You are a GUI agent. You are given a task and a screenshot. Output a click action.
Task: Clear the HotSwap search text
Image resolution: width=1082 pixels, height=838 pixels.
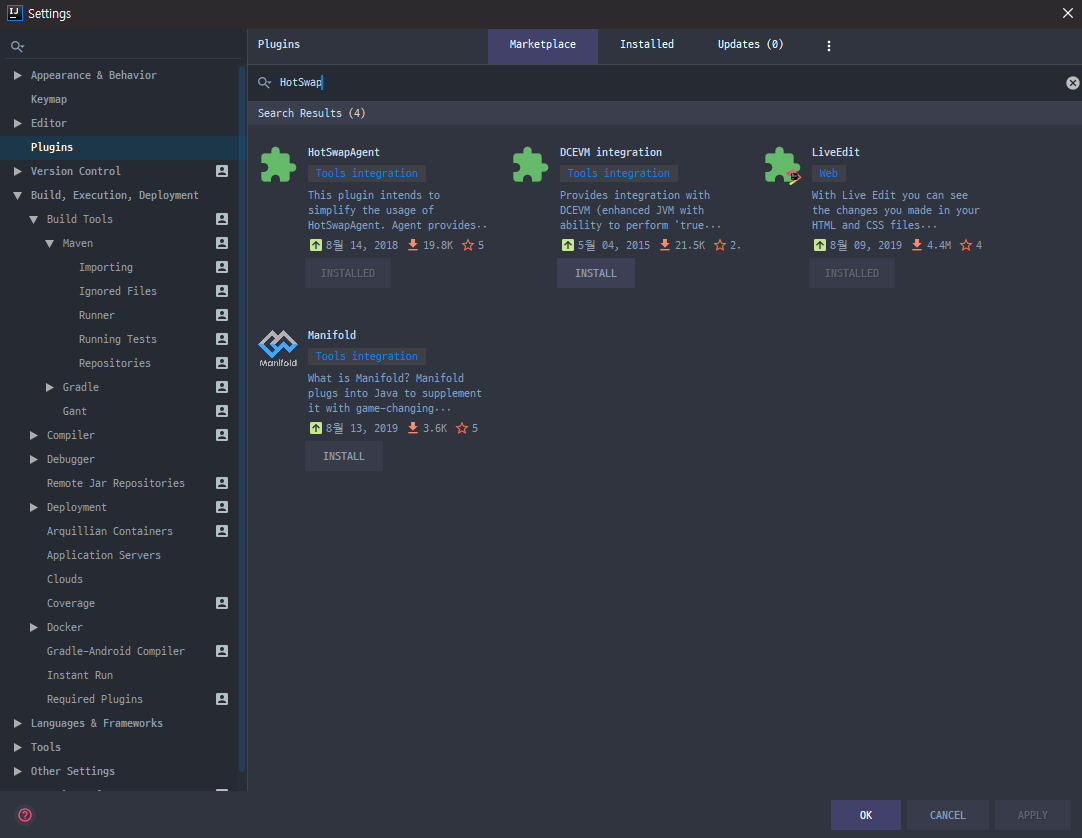(1072, 83)
